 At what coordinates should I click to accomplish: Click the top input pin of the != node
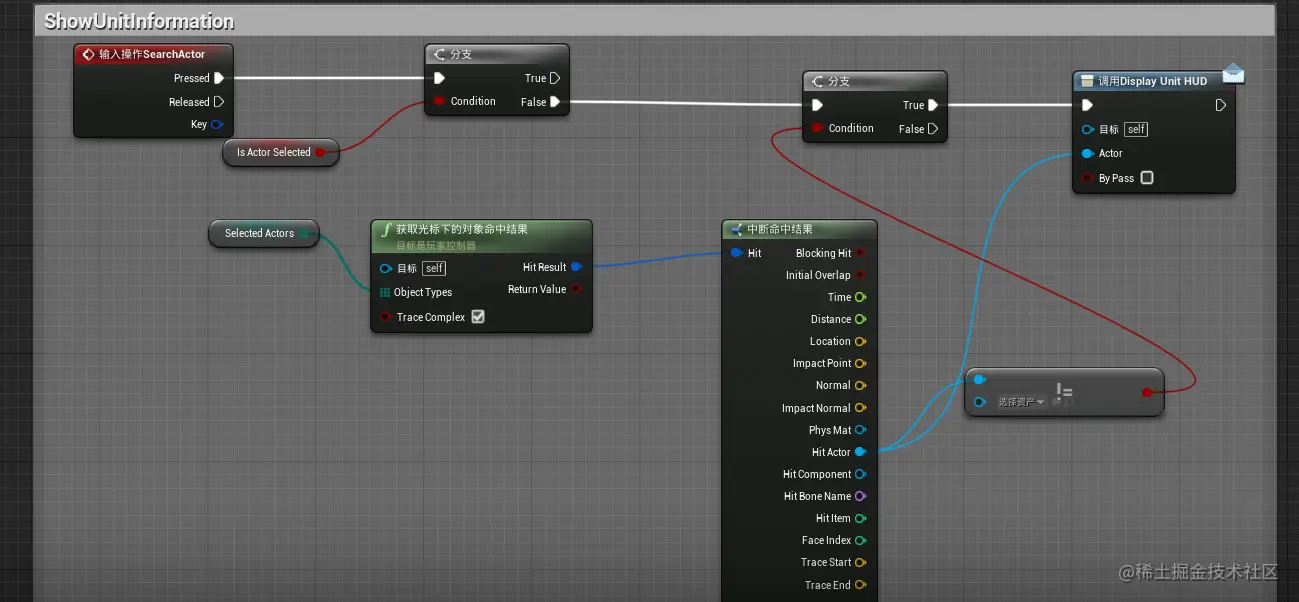tap(980, 379)
